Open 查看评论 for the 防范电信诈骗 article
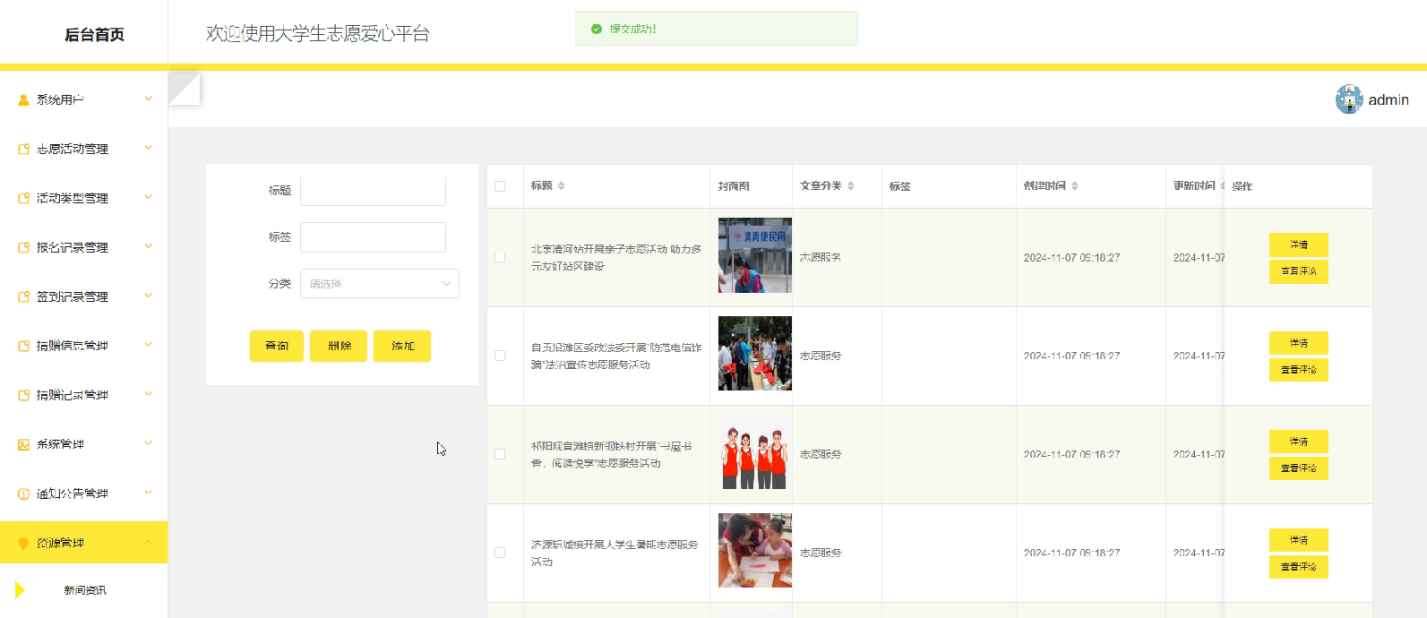The height and width of the screenshot is (618, 1427). [x=1298, y=370]
